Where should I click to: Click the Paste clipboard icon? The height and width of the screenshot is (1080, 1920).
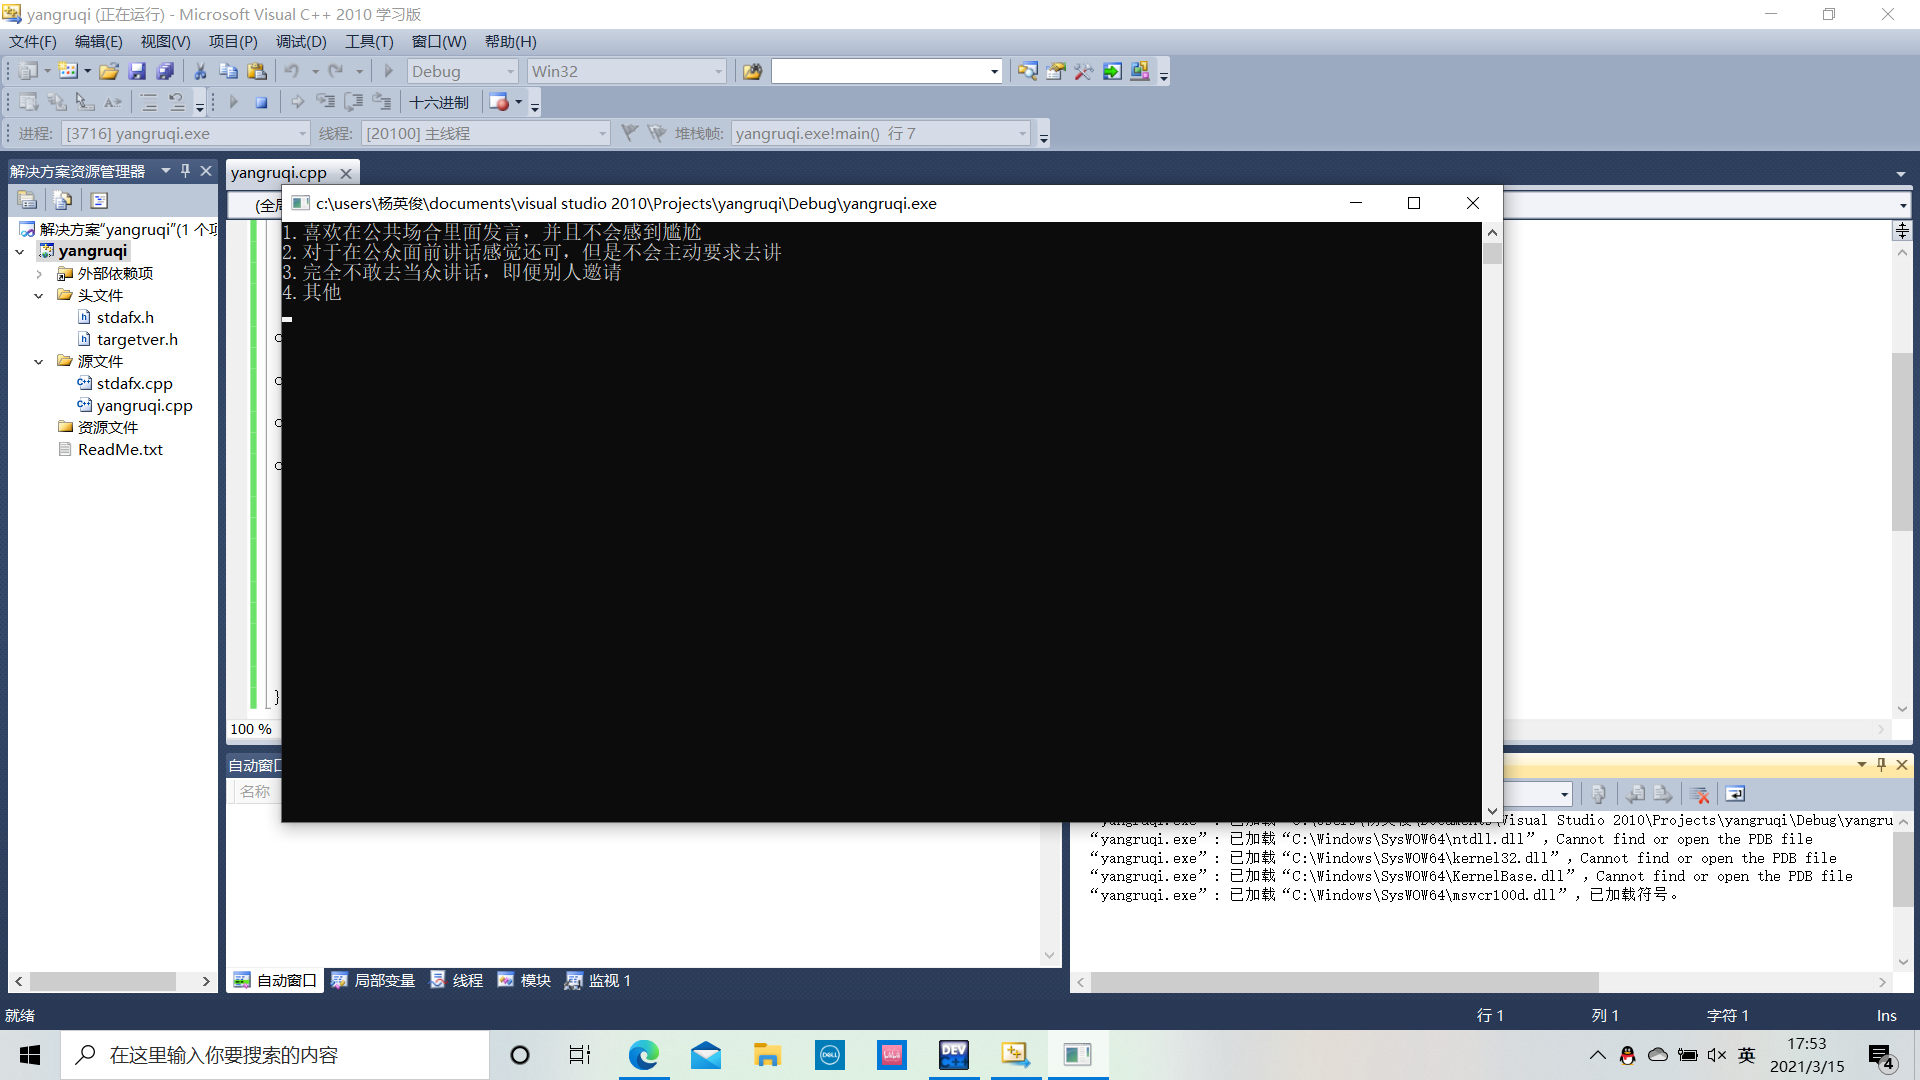pyautogui.click(x=257, y=71)
